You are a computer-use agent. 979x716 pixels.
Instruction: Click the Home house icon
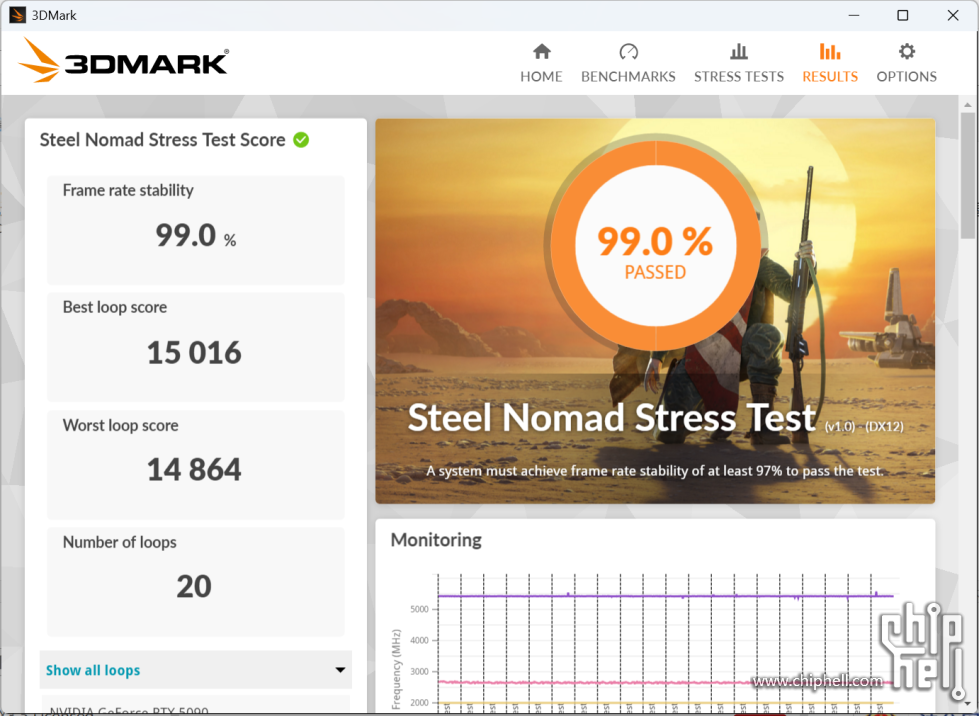pyautogui.click(x=541, y=51)
